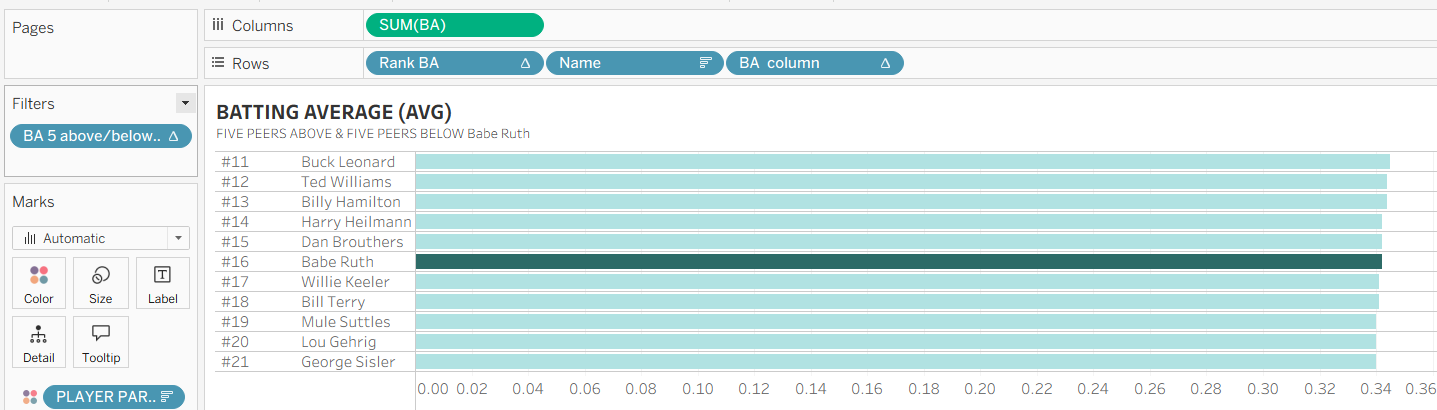Open the Color marks card
This screenshot has width=1437, height=410.
[x=39, y=283]
